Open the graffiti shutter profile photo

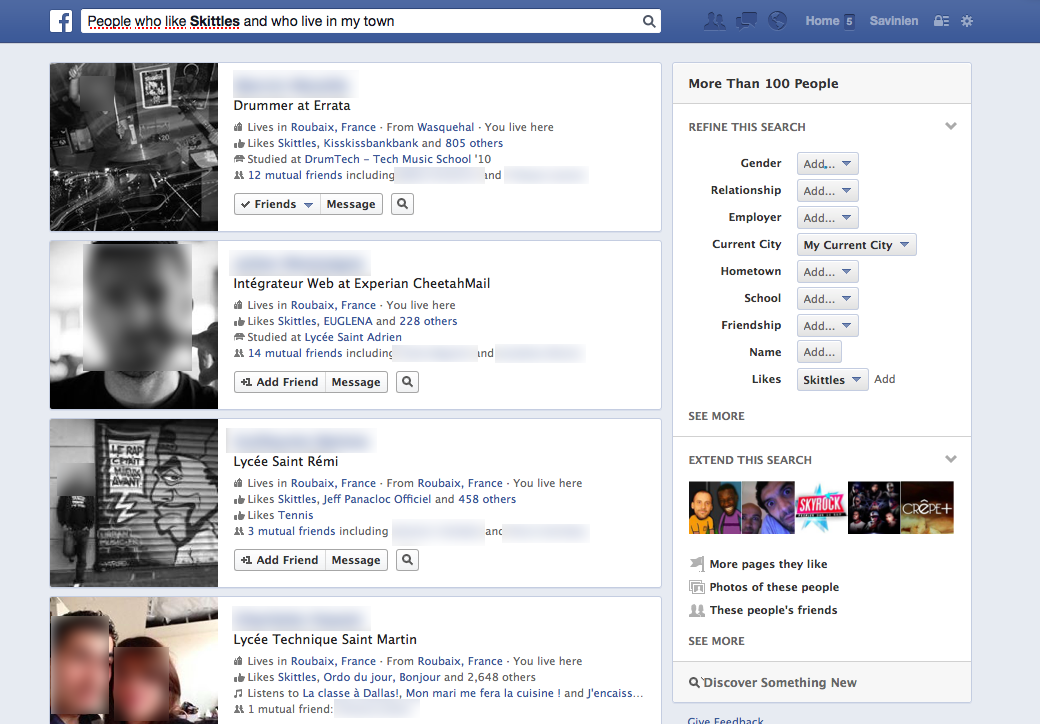click(x=134, y=503)
